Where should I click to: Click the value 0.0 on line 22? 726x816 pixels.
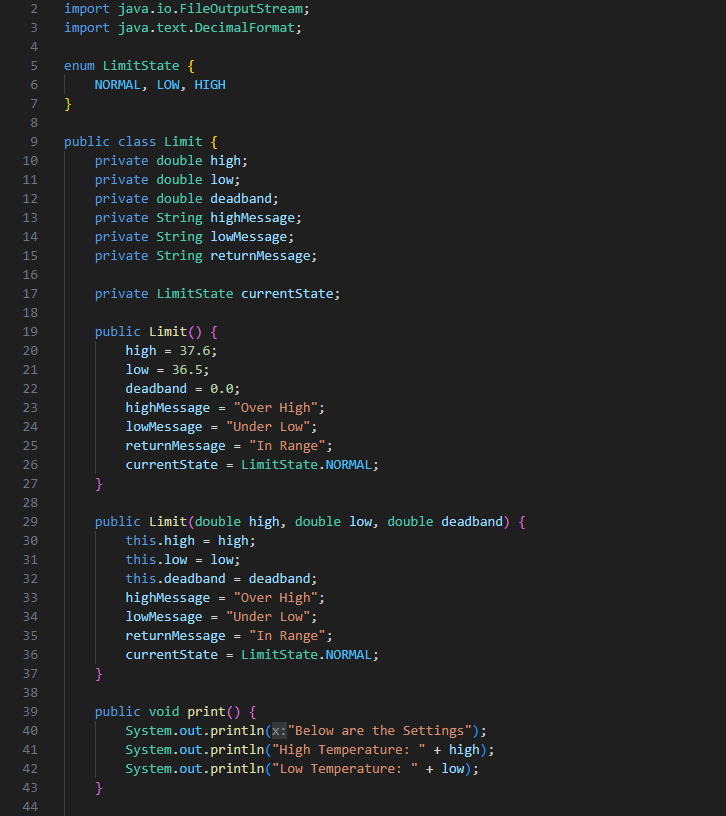click(x=222, y=389)
